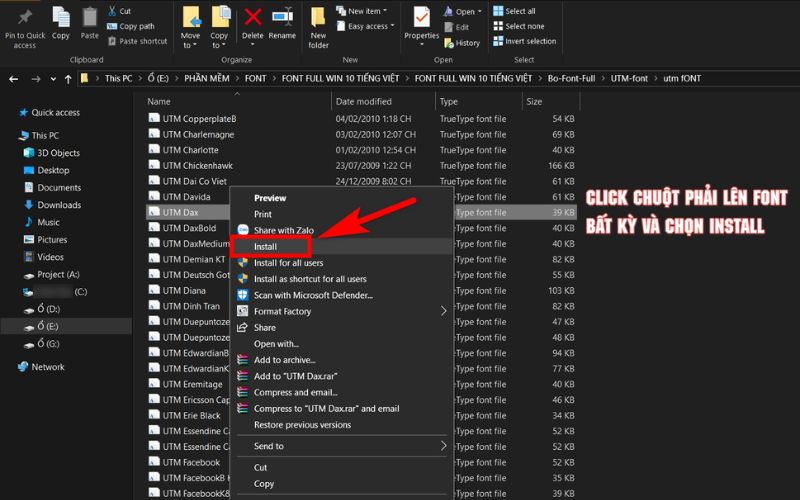Open Downloads in the sidebar
Viewport: 800px width, 500px height.
(x=53, y=205)
